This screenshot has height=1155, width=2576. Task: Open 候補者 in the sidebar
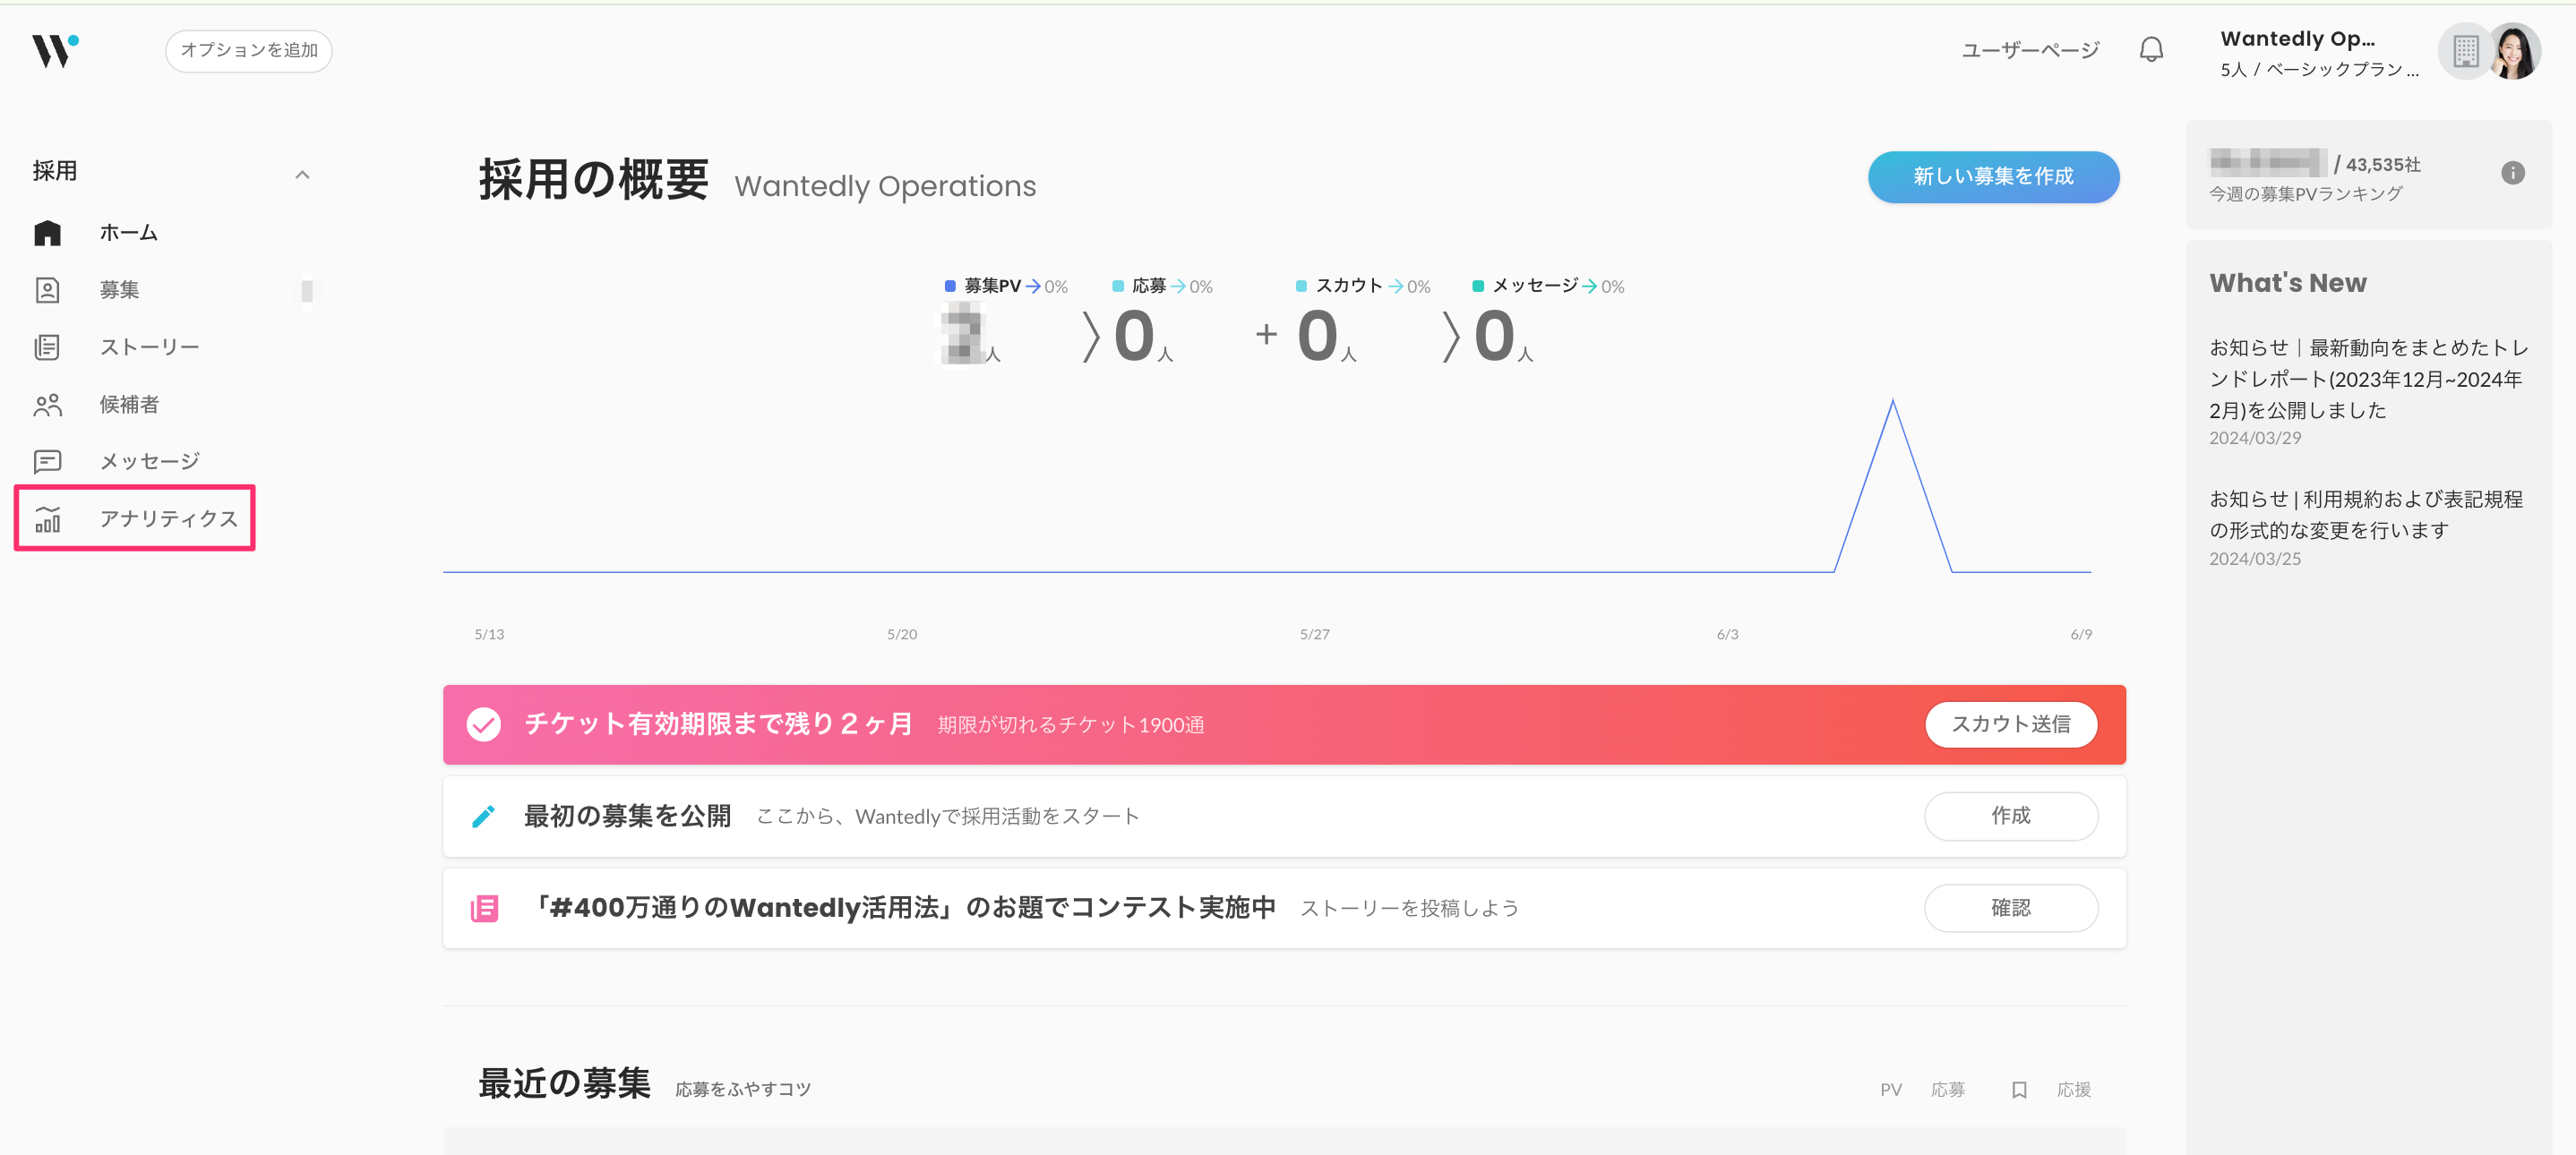(x=129, y=404)
